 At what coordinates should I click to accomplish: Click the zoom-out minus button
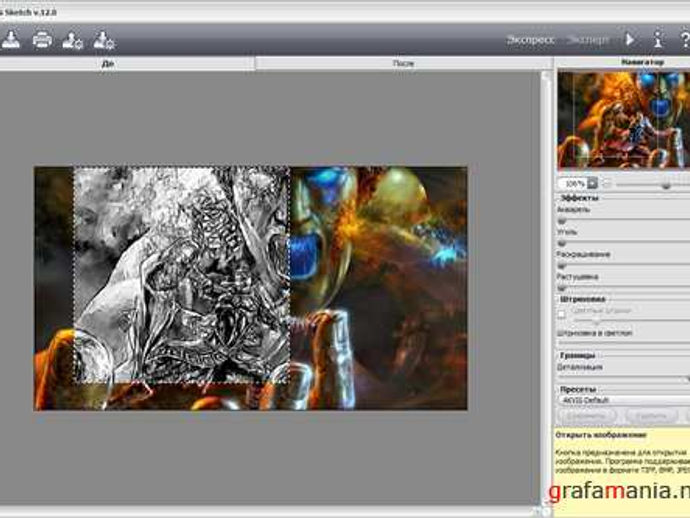[607, 184]
